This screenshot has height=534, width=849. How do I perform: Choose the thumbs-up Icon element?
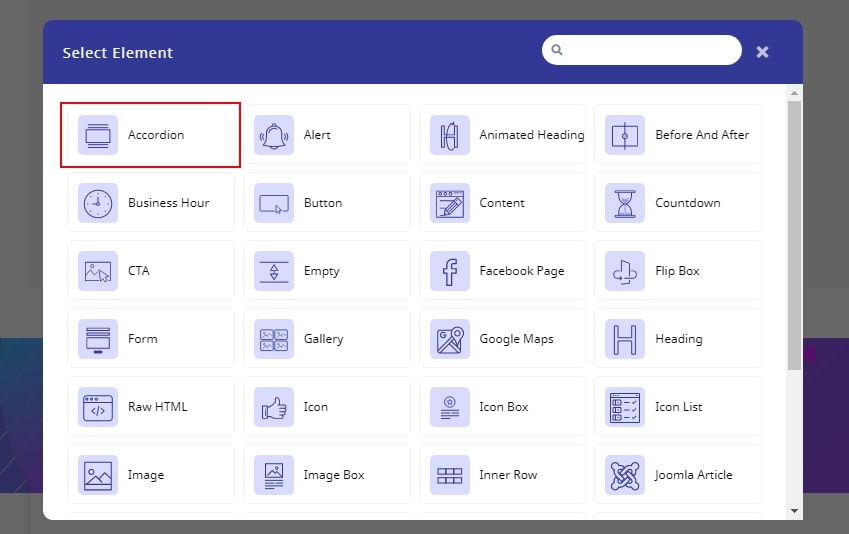274,407
